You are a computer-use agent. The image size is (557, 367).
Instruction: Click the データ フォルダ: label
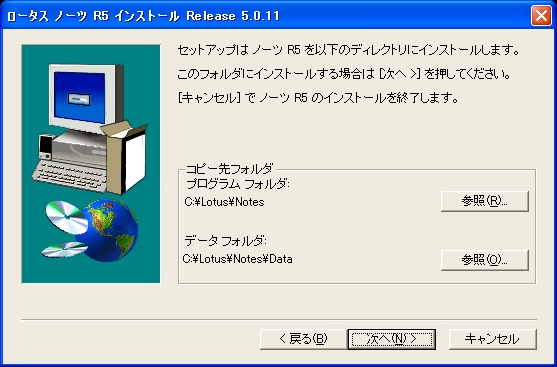click(x=226, y=241)
